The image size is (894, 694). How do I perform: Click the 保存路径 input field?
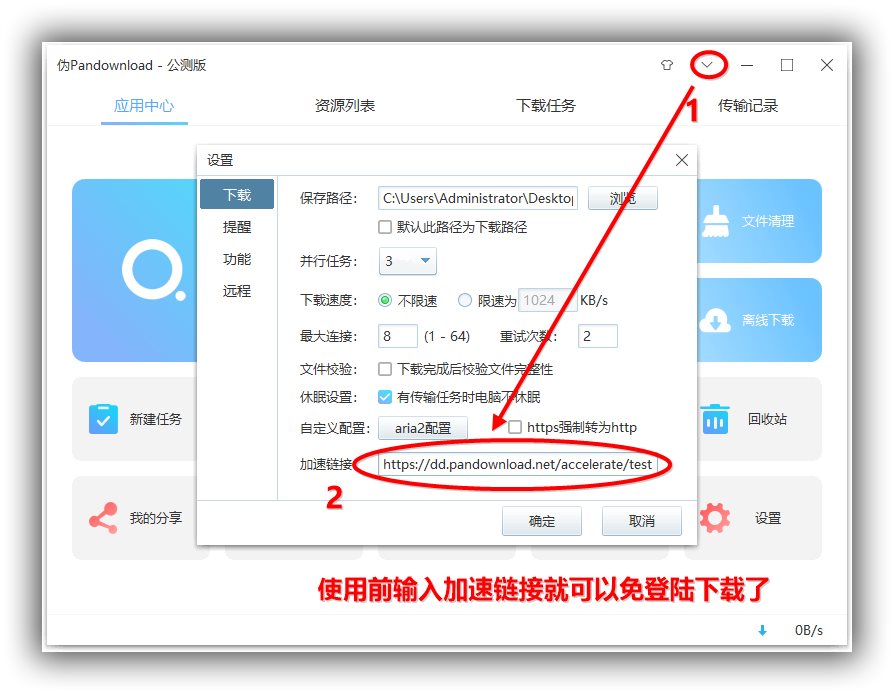(478, 198)
